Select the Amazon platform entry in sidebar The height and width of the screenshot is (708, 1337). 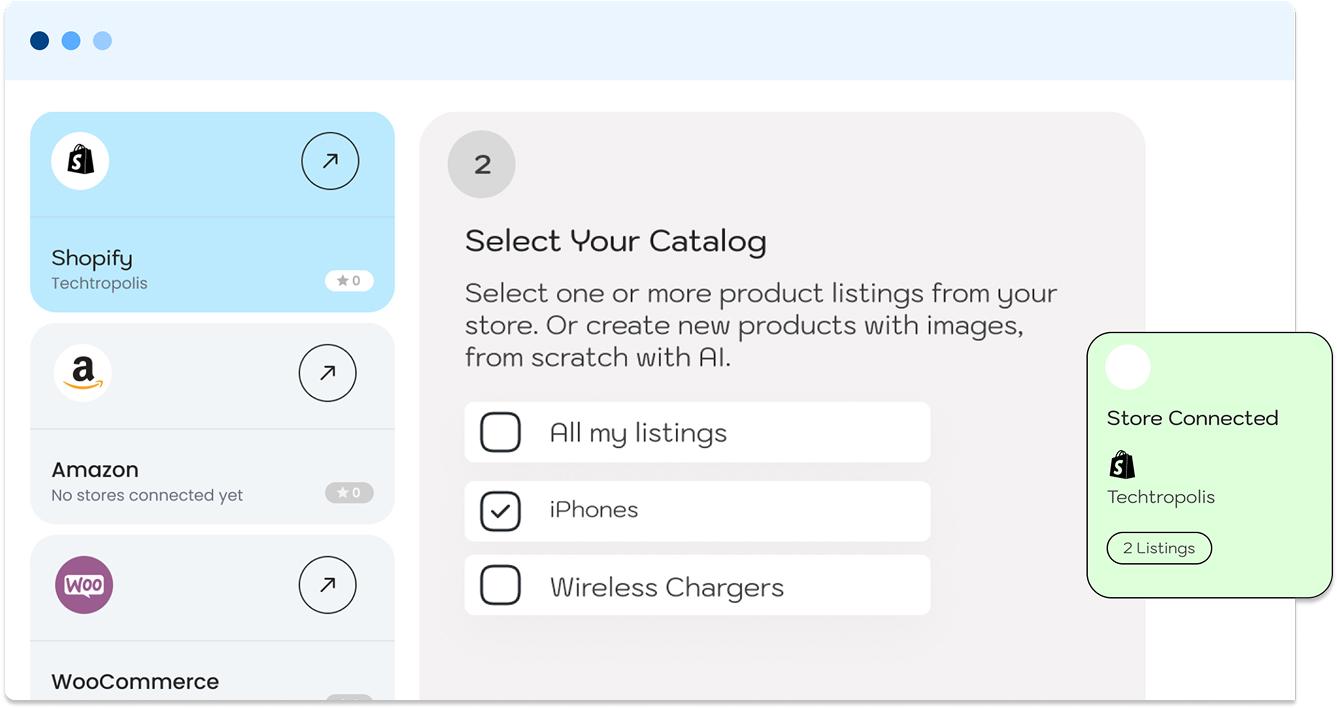pyautogui.click(x=212, y=423)
